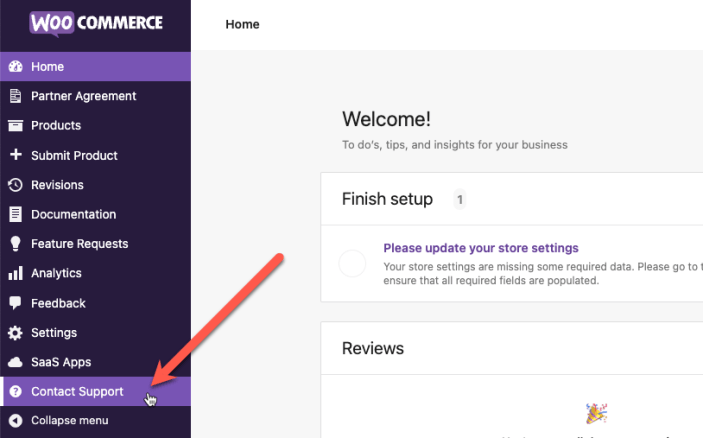The height and width of the screenshot is (438, 703).
Task: Click the Contact Support question mark icon
Action: pos(16,391)
